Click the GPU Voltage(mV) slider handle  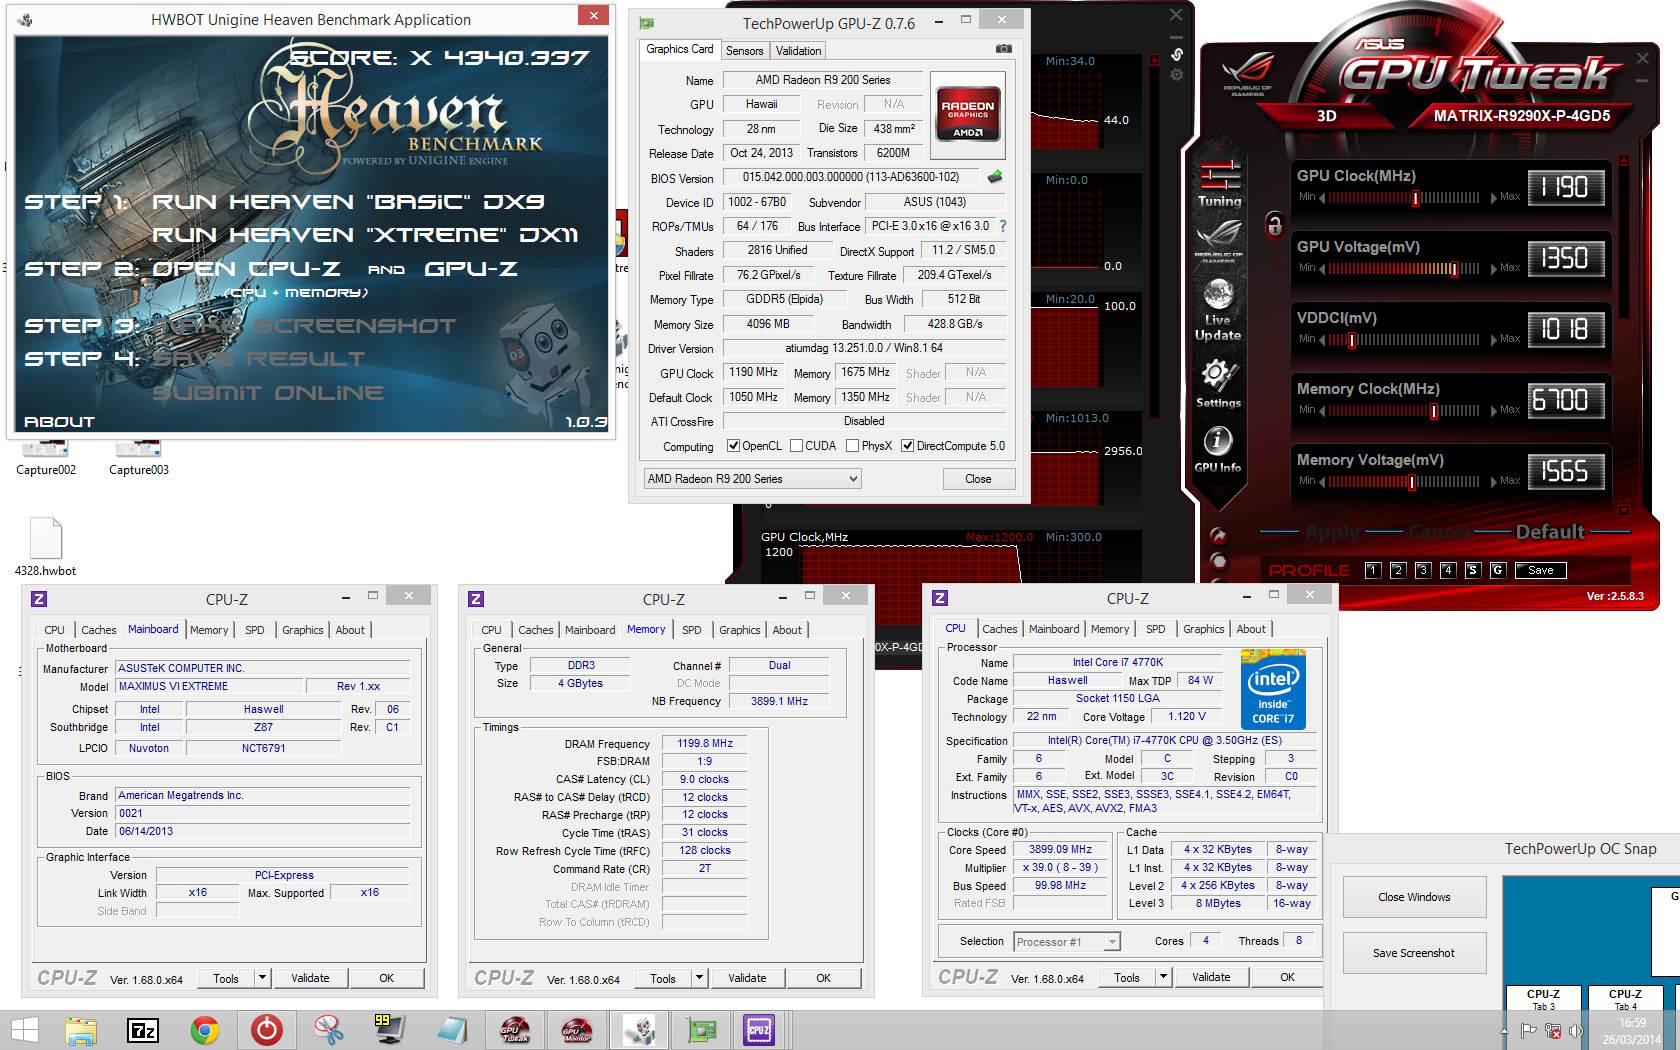1453,269
